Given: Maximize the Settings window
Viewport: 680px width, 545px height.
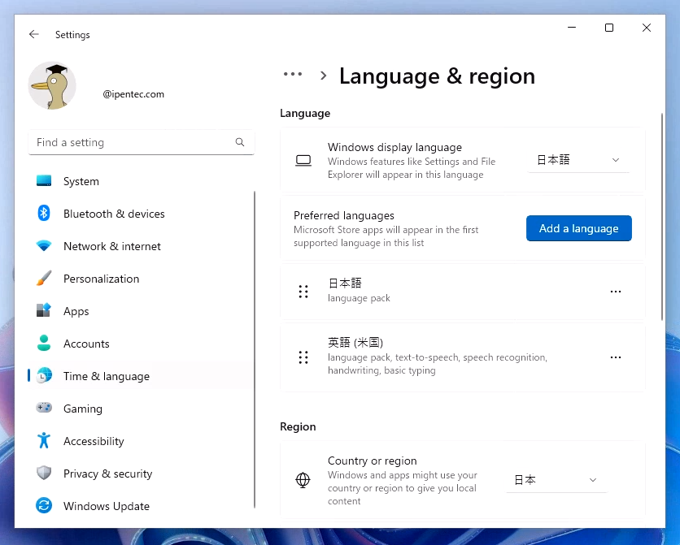Looking at the screenshot, I should [609, 28].
